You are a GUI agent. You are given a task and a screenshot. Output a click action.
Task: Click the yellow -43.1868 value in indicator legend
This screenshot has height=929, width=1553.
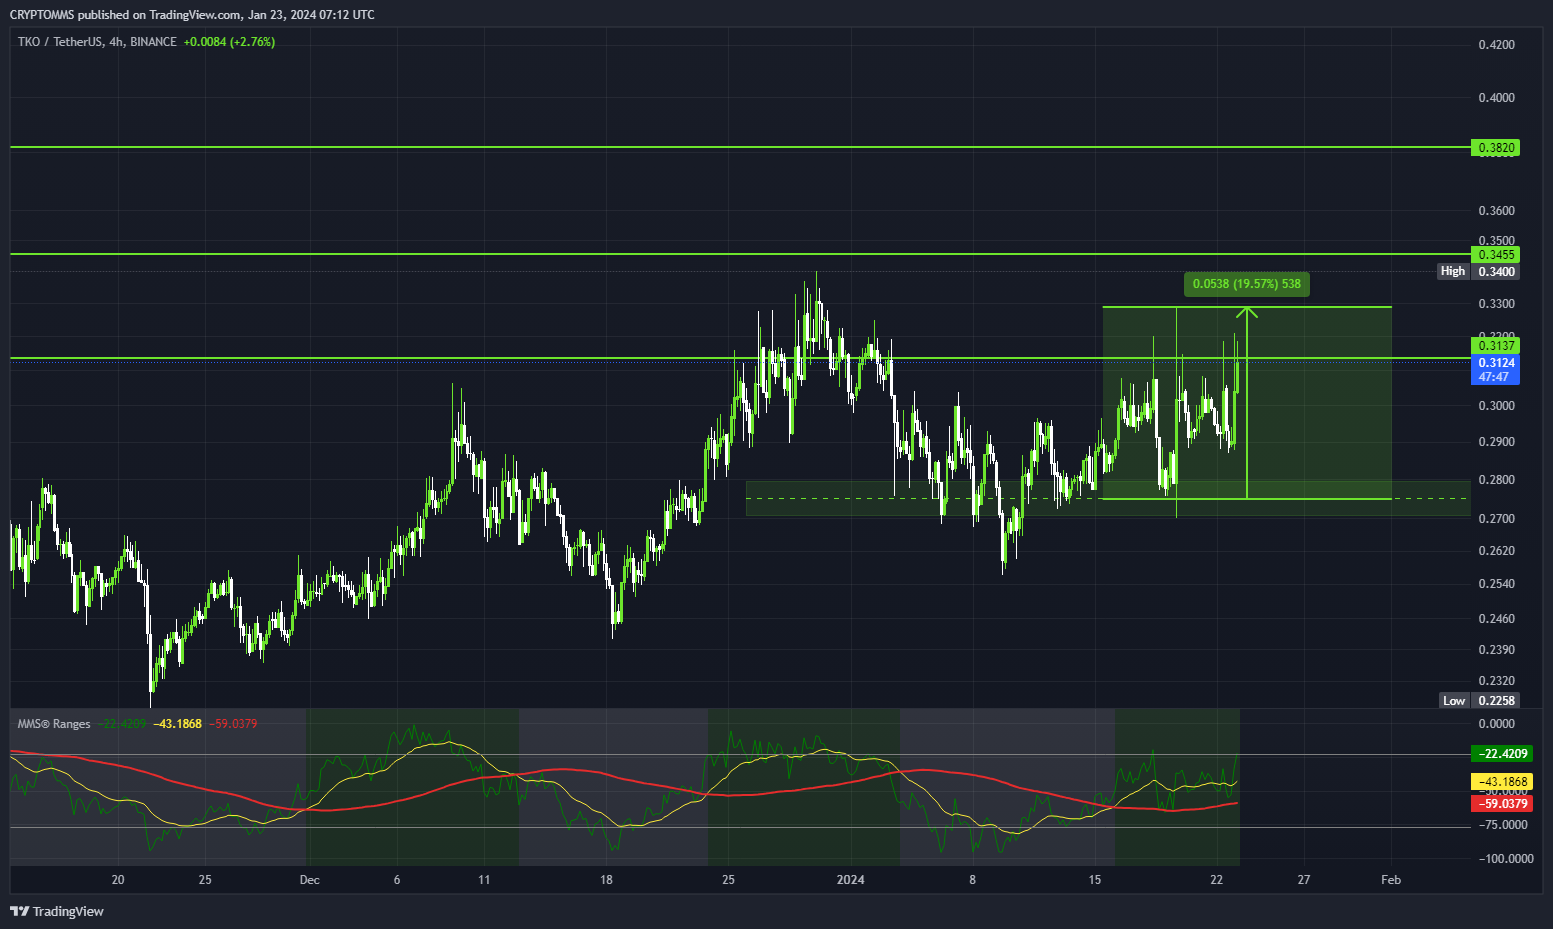click(x=177, y=724)
